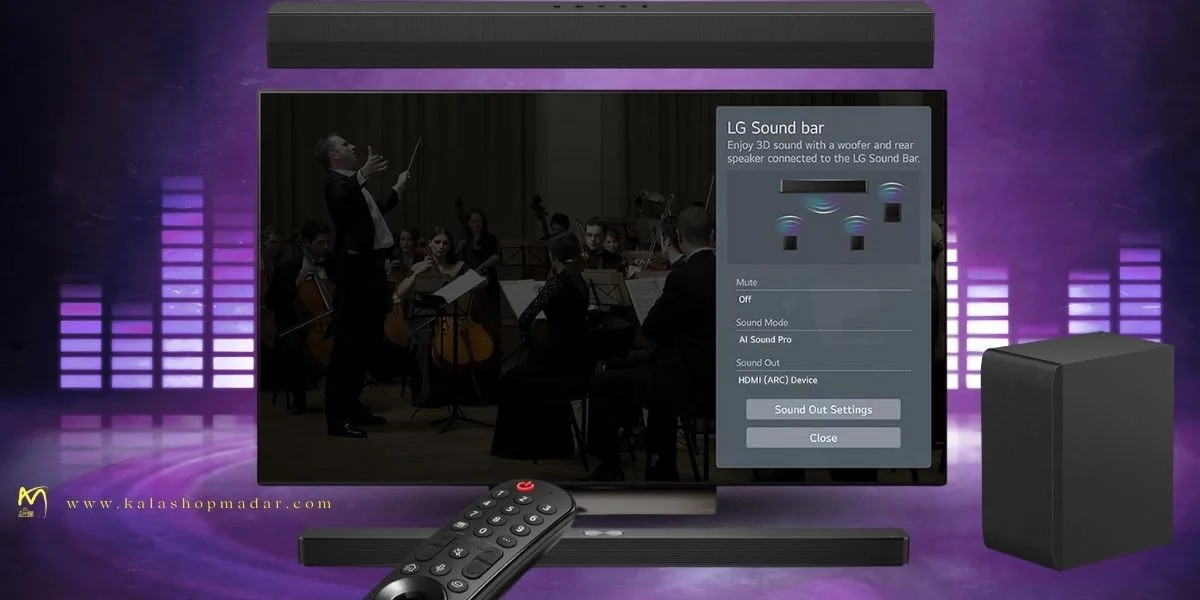Tap the red power button on the remote
This screenshot has width=1200, height=600.
click(525, 486)
